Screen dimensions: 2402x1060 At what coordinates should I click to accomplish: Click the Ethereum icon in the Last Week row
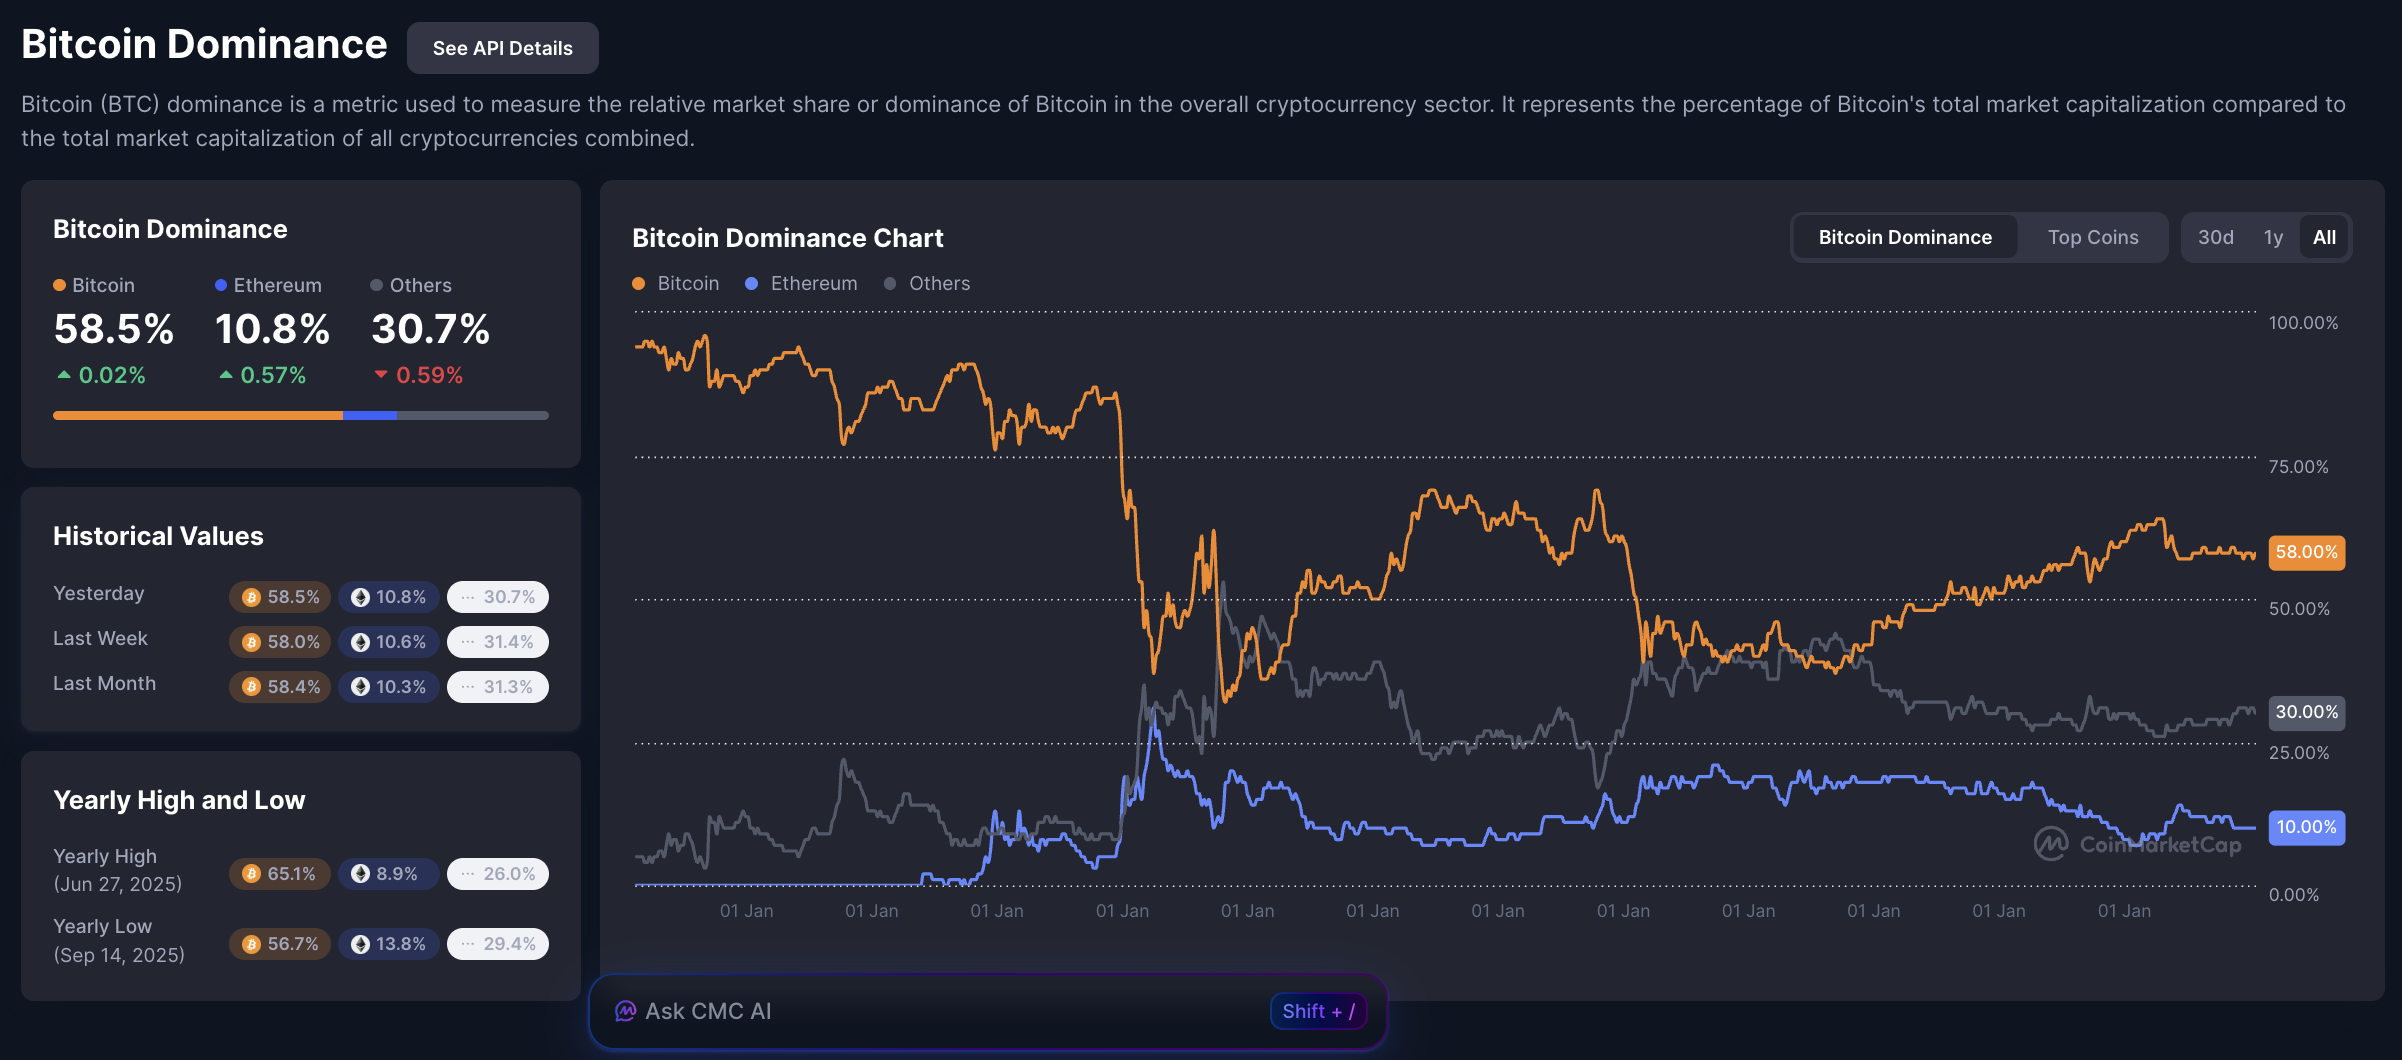pyautogui.click(x=360, y=642)
